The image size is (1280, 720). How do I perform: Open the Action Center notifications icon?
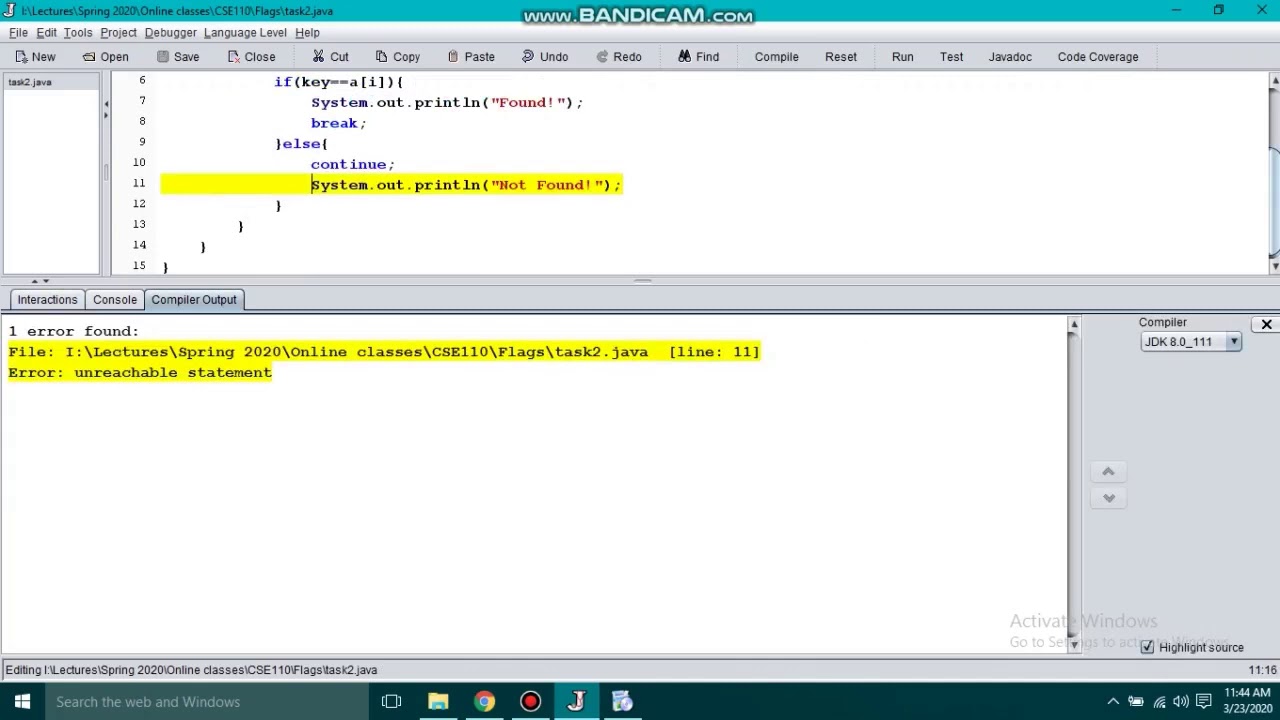coord(1204,702)
